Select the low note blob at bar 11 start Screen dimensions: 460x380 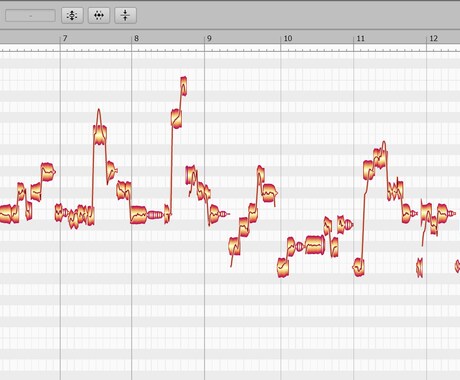[x=359, y=267]
